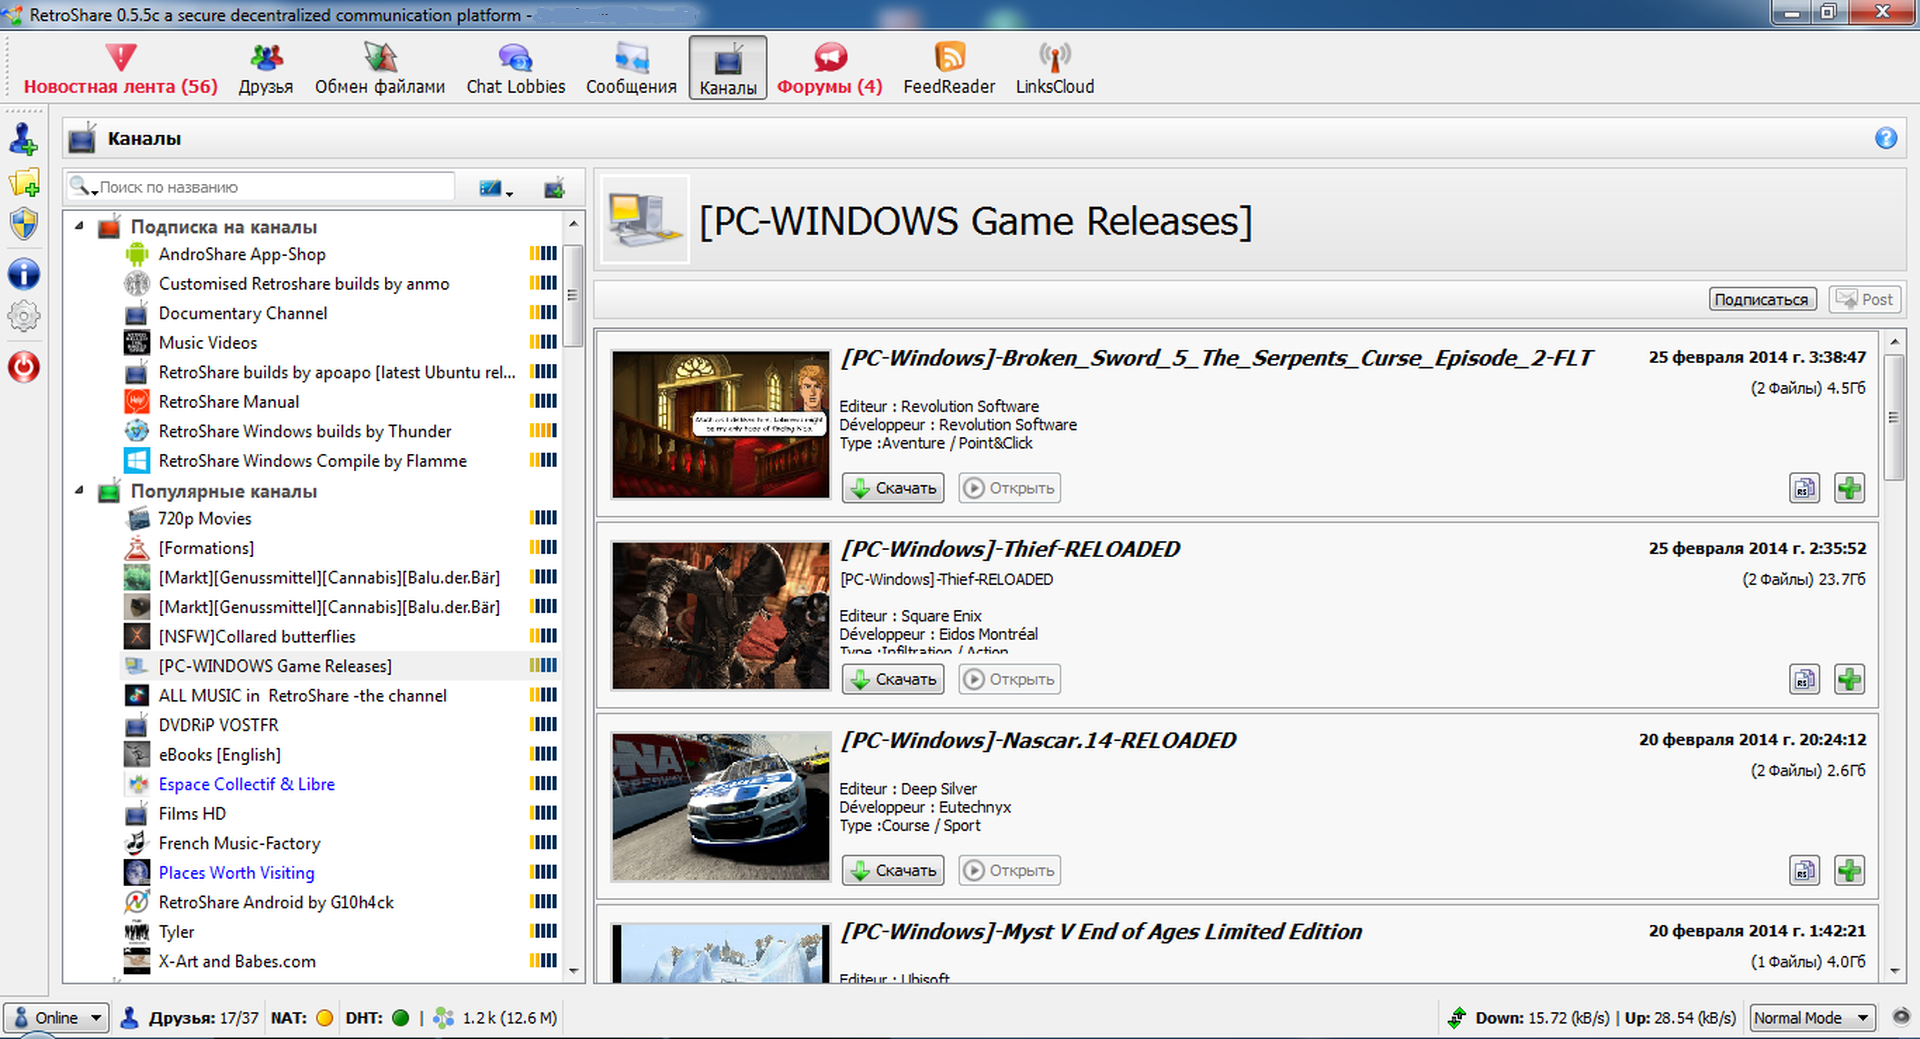The image size is (1920, 1039).
Task: Open the Online status dropdown
Action: (x=57, y=1017)
